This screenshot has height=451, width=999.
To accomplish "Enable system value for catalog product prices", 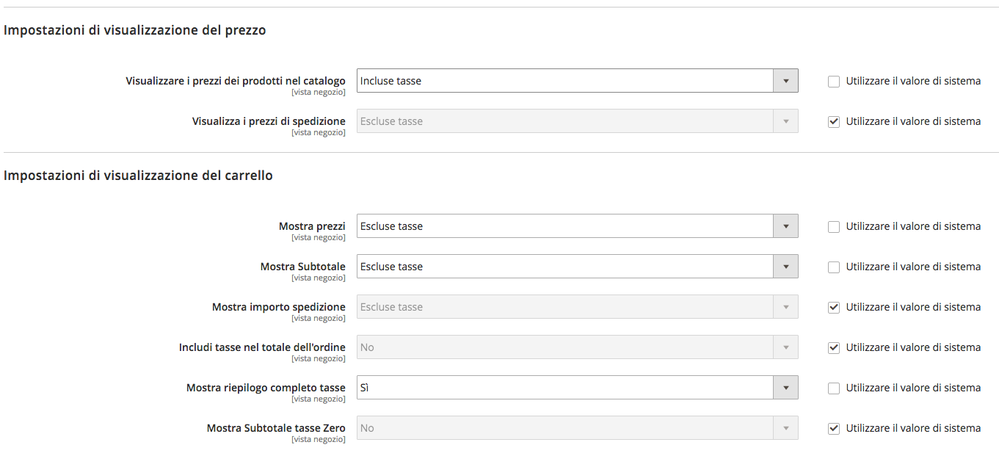I will pyautogui.click(x=833, y=81).
